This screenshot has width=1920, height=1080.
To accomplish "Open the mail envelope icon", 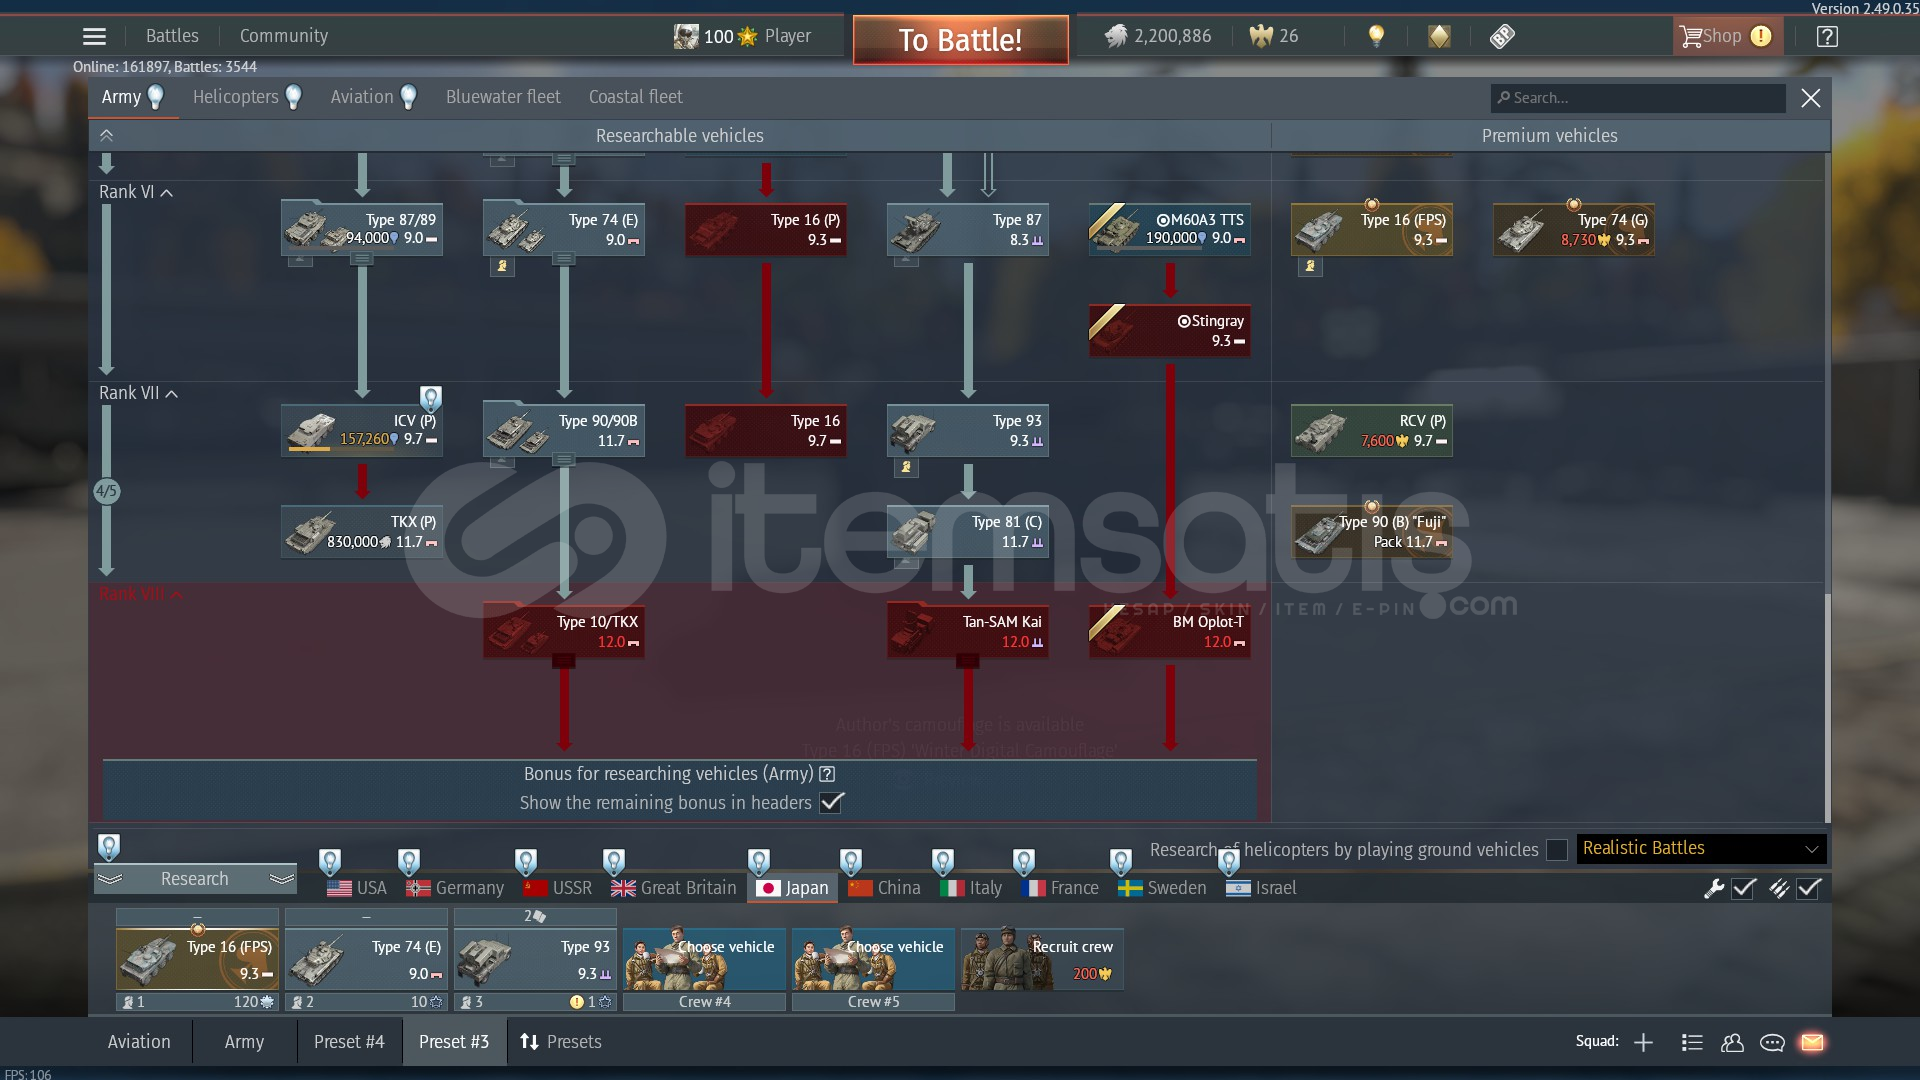I will click(x=1812, y=1042).
